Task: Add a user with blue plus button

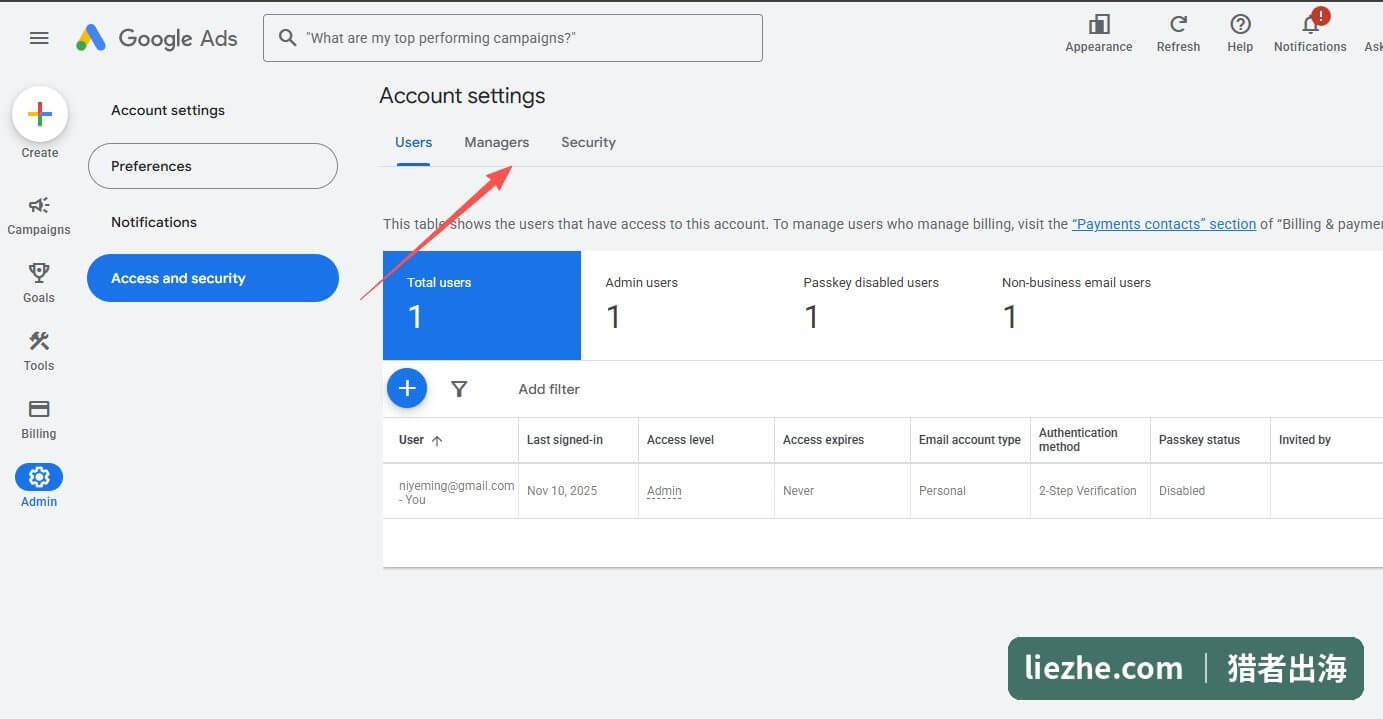Action: pyautogui.click(x=407, y=388)
